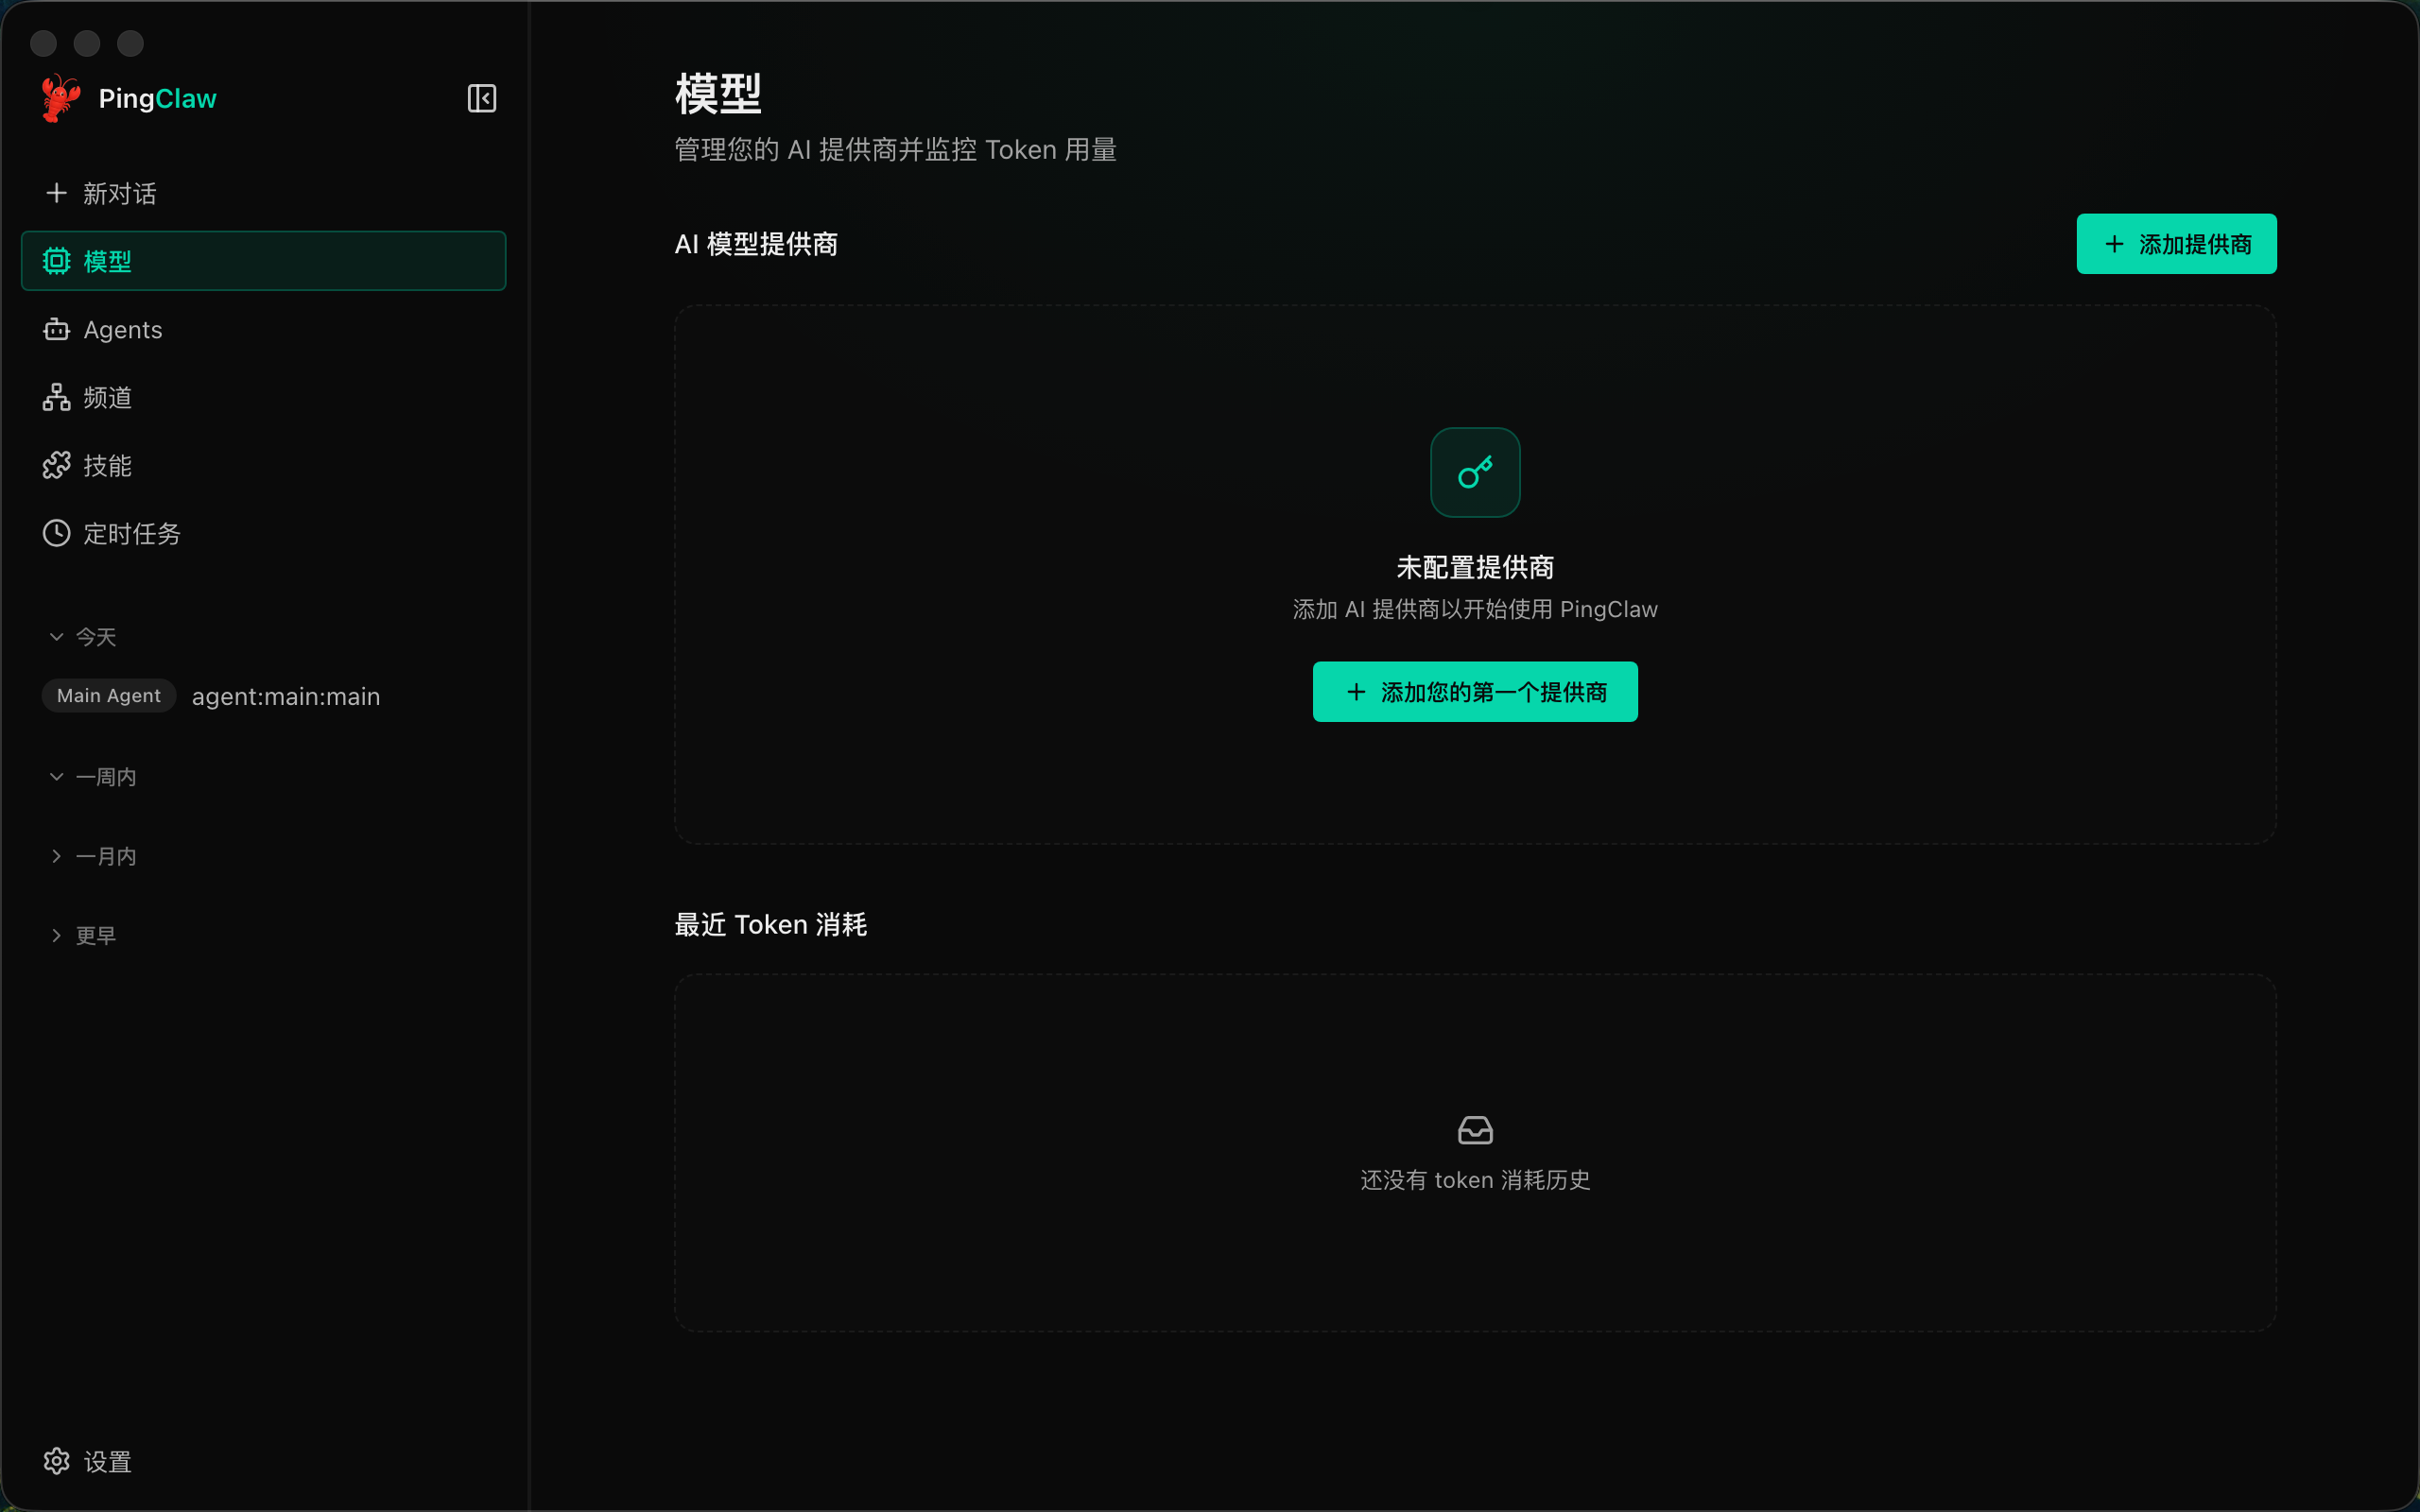Click the chip icon next to 模型
Viewport: 2420px width, 1512px height.
pyautogui.click(x=57, y=261)
